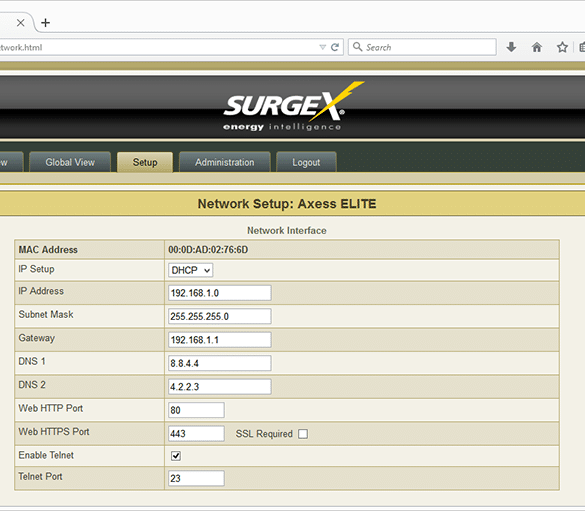Click the SurgeX logo
This screenshot has width=585, height=511.
[294, 106]
